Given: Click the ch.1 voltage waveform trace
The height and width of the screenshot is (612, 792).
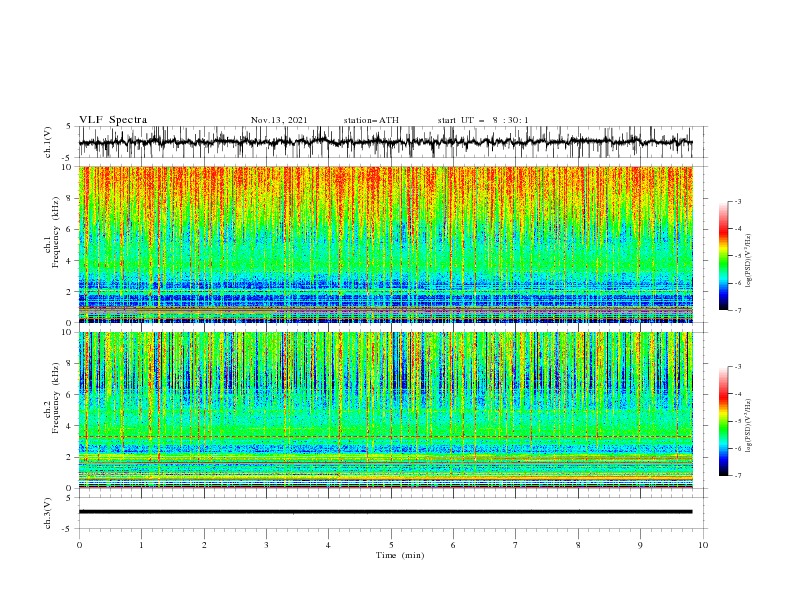Looking at the screenshot, I should (x=385, y=142).
